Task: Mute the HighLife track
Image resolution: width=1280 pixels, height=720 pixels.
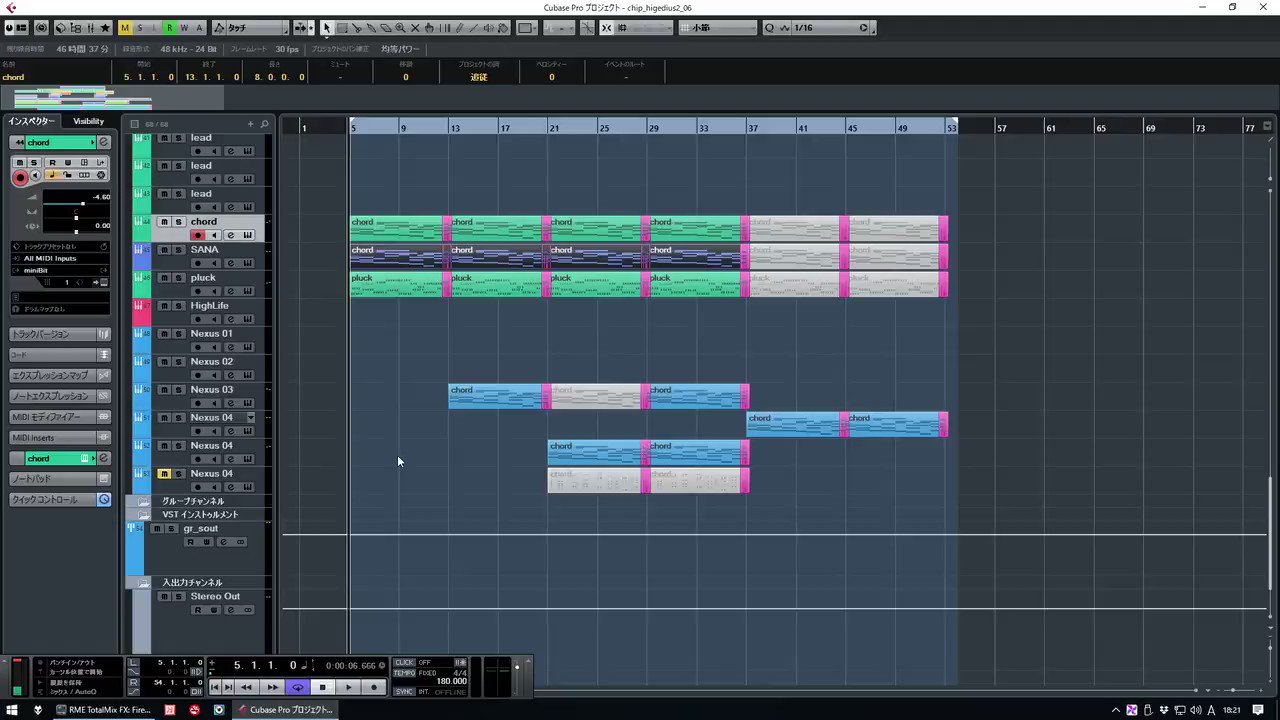Action: tap(164, 306)
